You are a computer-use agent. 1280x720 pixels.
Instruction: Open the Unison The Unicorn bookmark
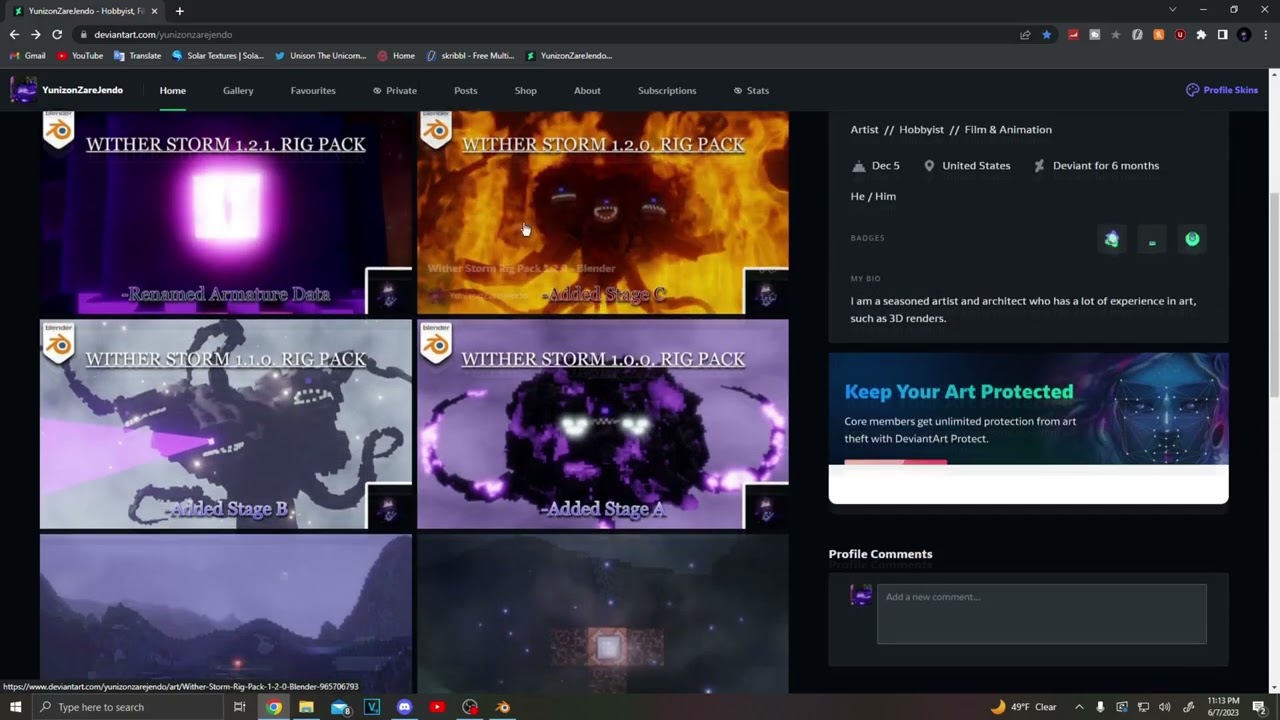[x=320, y=56]
